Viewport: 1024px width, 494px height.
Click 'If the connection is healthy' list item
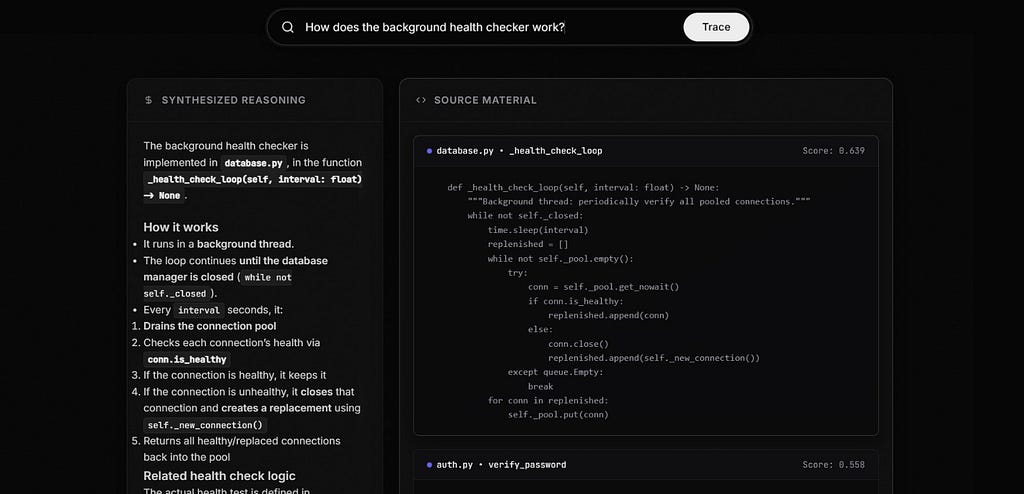point(234,376)
